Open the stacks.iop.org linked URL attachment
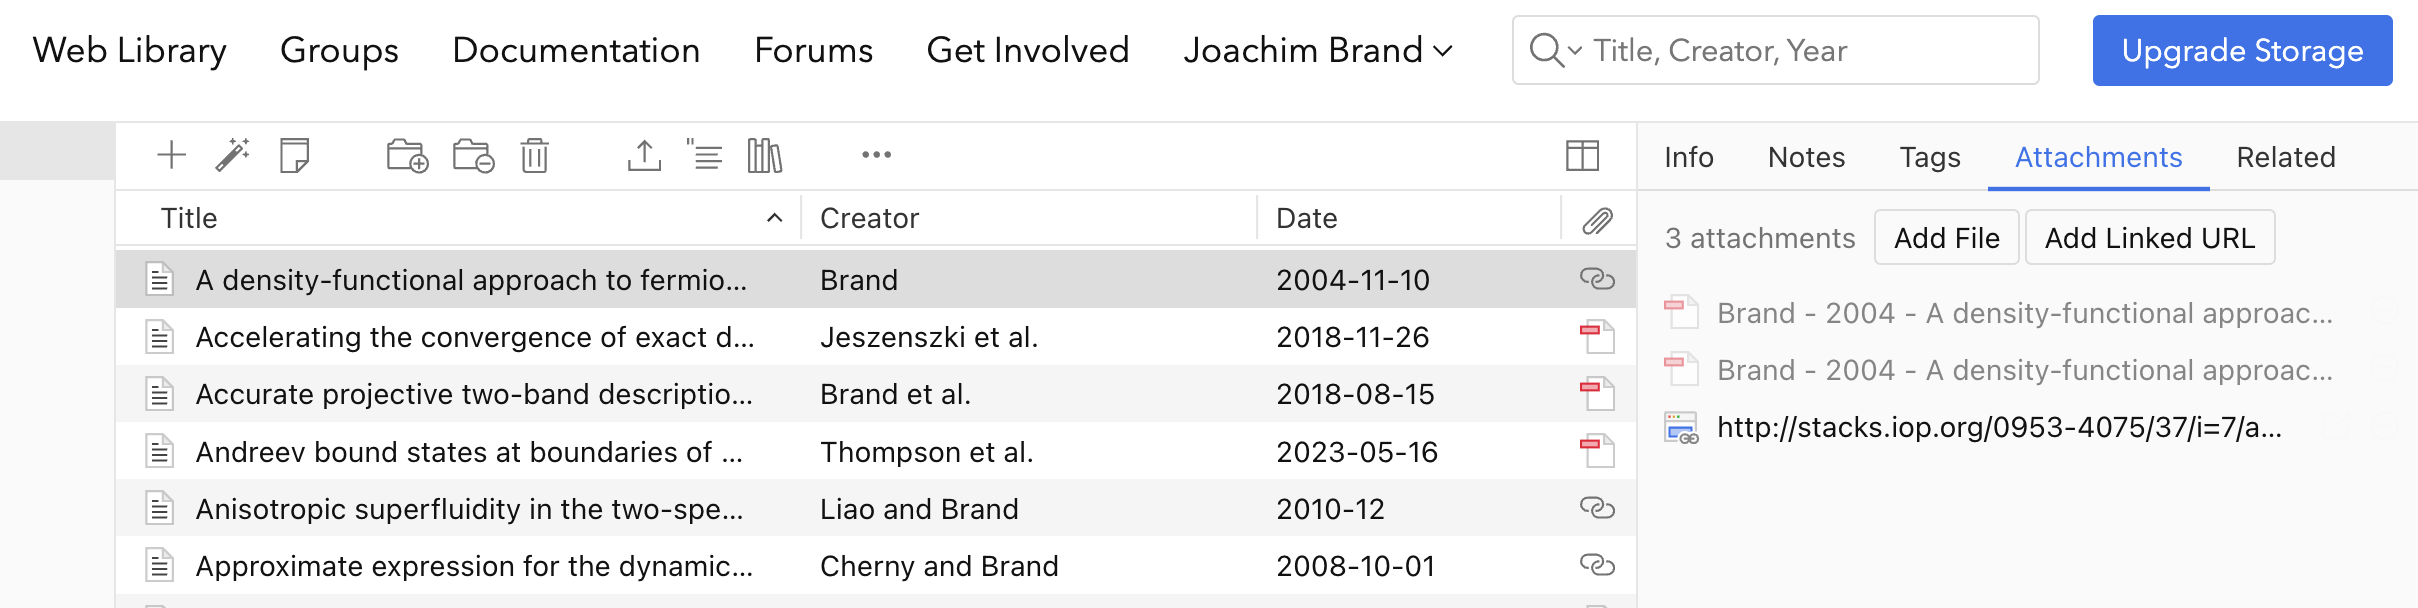Screen dimensions: 2418x608 [1998, 428]
